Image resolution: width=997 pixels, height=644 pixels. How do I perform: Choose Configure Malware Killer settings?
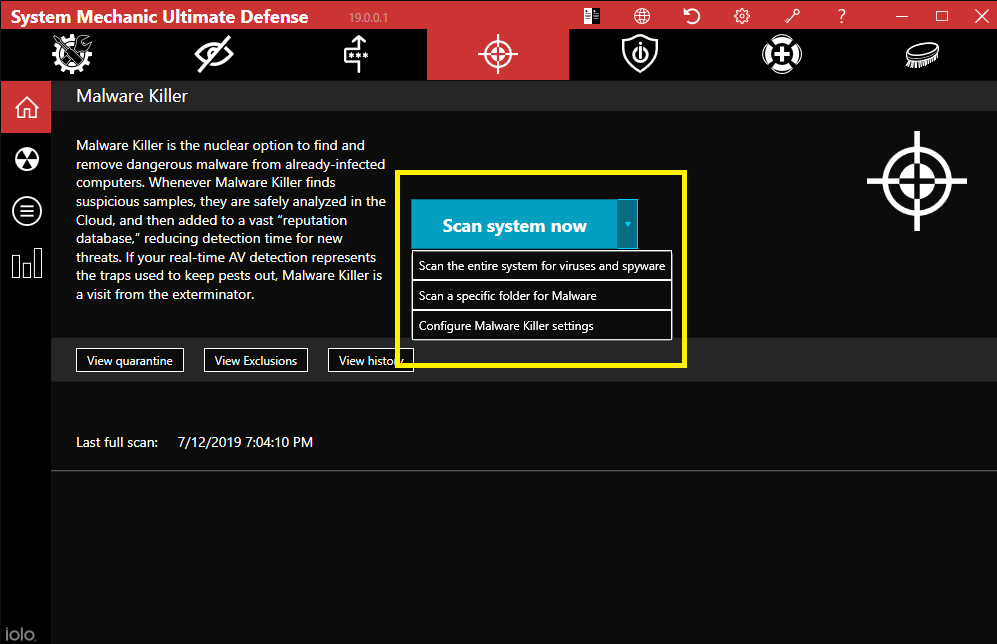tap(542, 325)
